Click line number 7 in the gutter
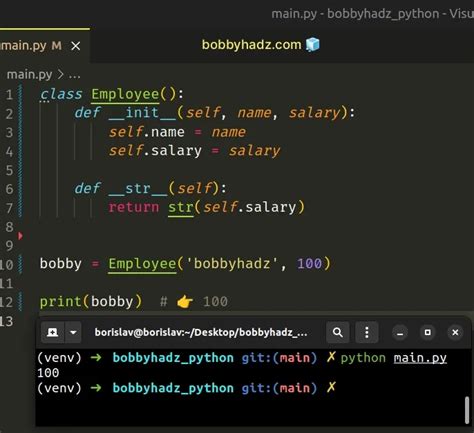Image resolution: width=474 pixels, height=433 pixels. point(9,208)
